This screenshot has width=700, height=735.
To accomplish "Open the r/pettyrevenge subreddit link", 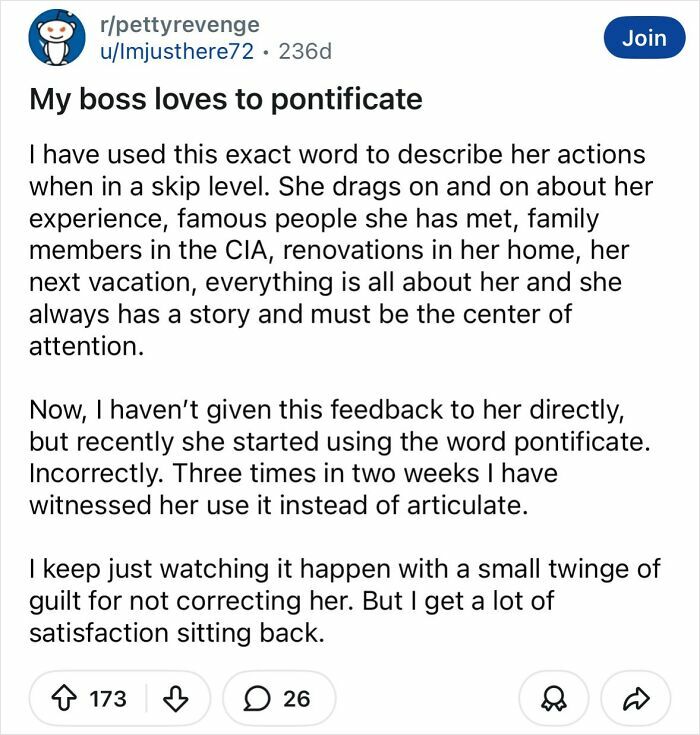I will tap(180, 25).
